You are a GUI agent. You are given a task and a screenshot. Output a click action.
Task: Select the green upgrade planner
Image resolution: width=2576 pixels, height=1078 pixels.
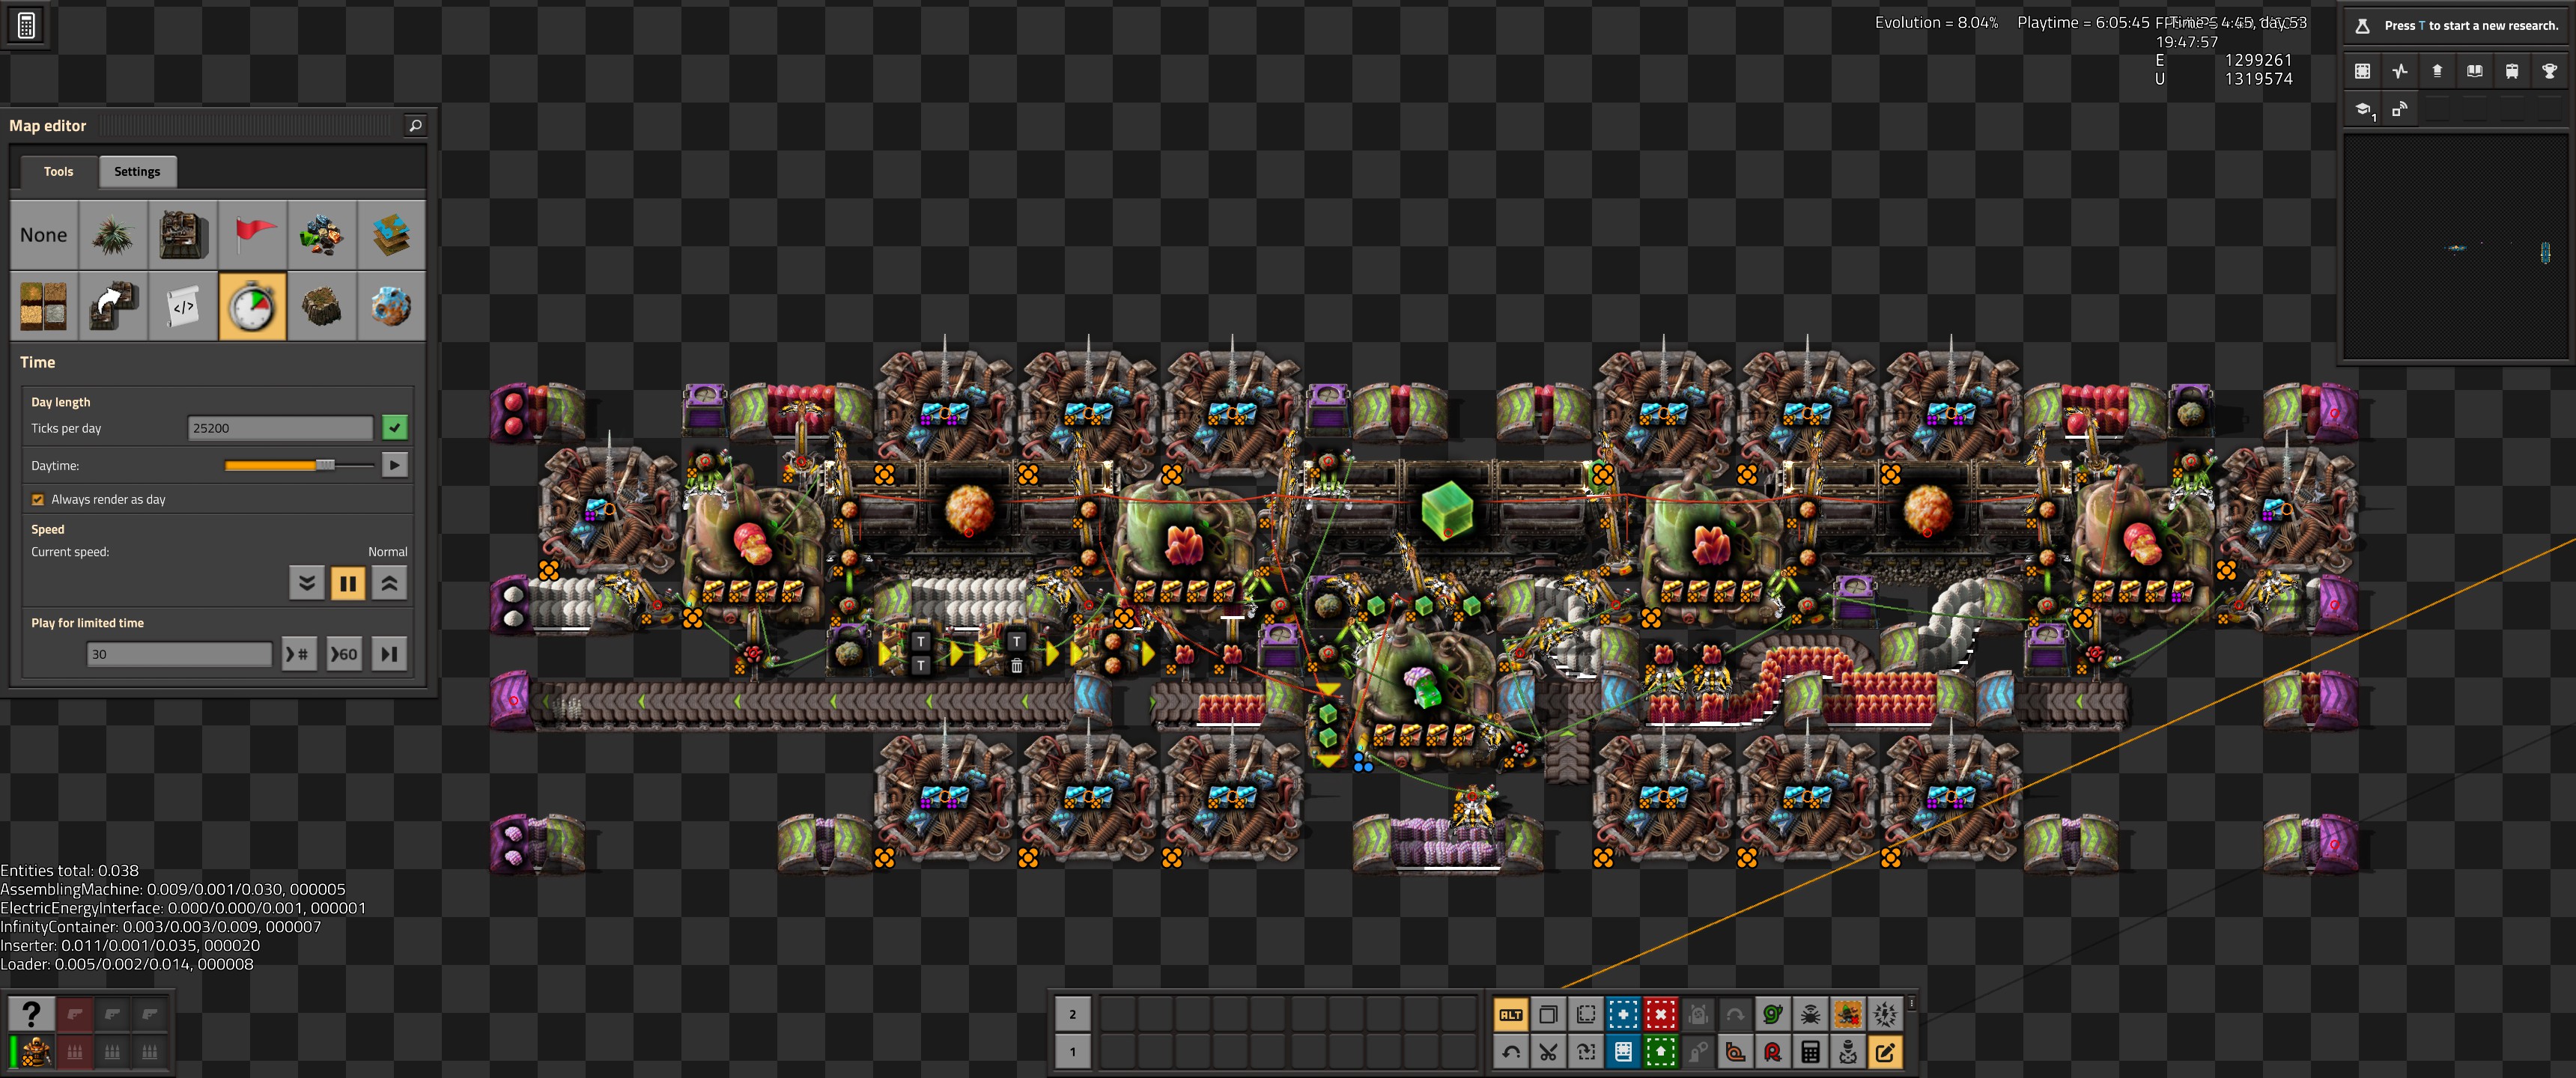[x=1661, y=1052]
